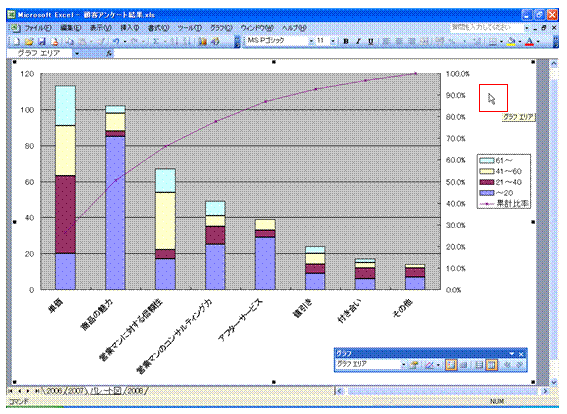Click the Angle Counterclockwise text icon
The image size is (567, 414).
point(520,365)
